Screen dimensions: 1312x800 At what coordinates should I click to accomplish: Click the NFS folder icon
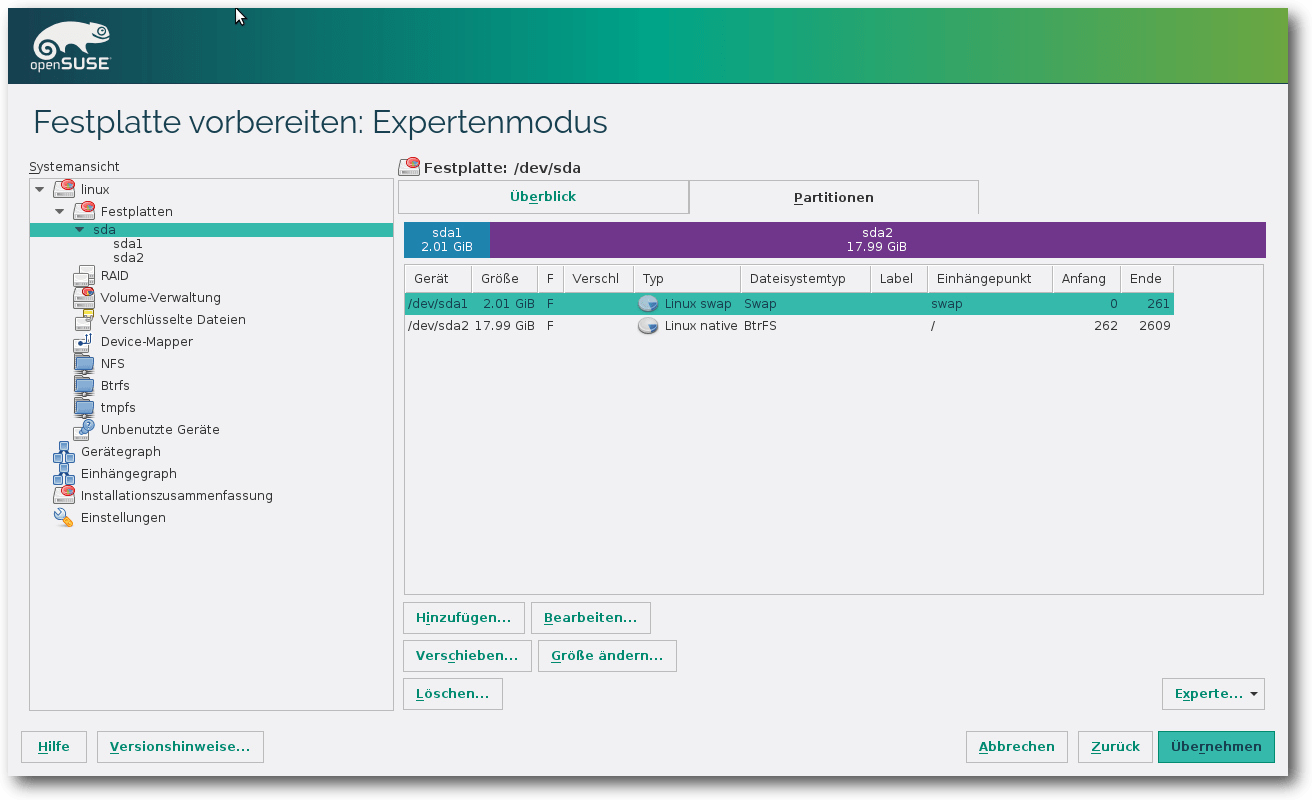click(x=84, y=364)
